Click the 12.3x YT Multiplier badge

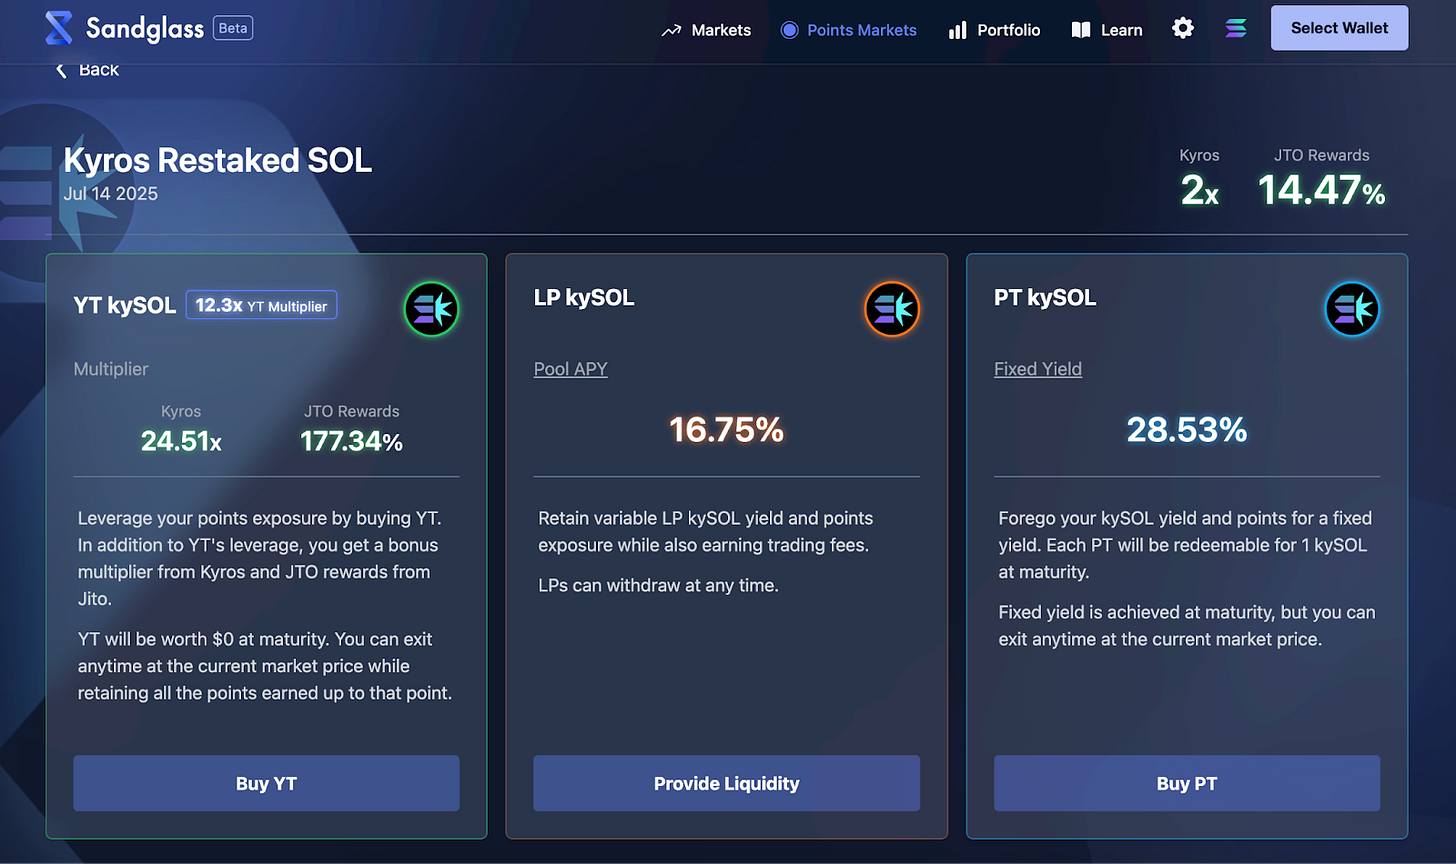click(261, 305)
